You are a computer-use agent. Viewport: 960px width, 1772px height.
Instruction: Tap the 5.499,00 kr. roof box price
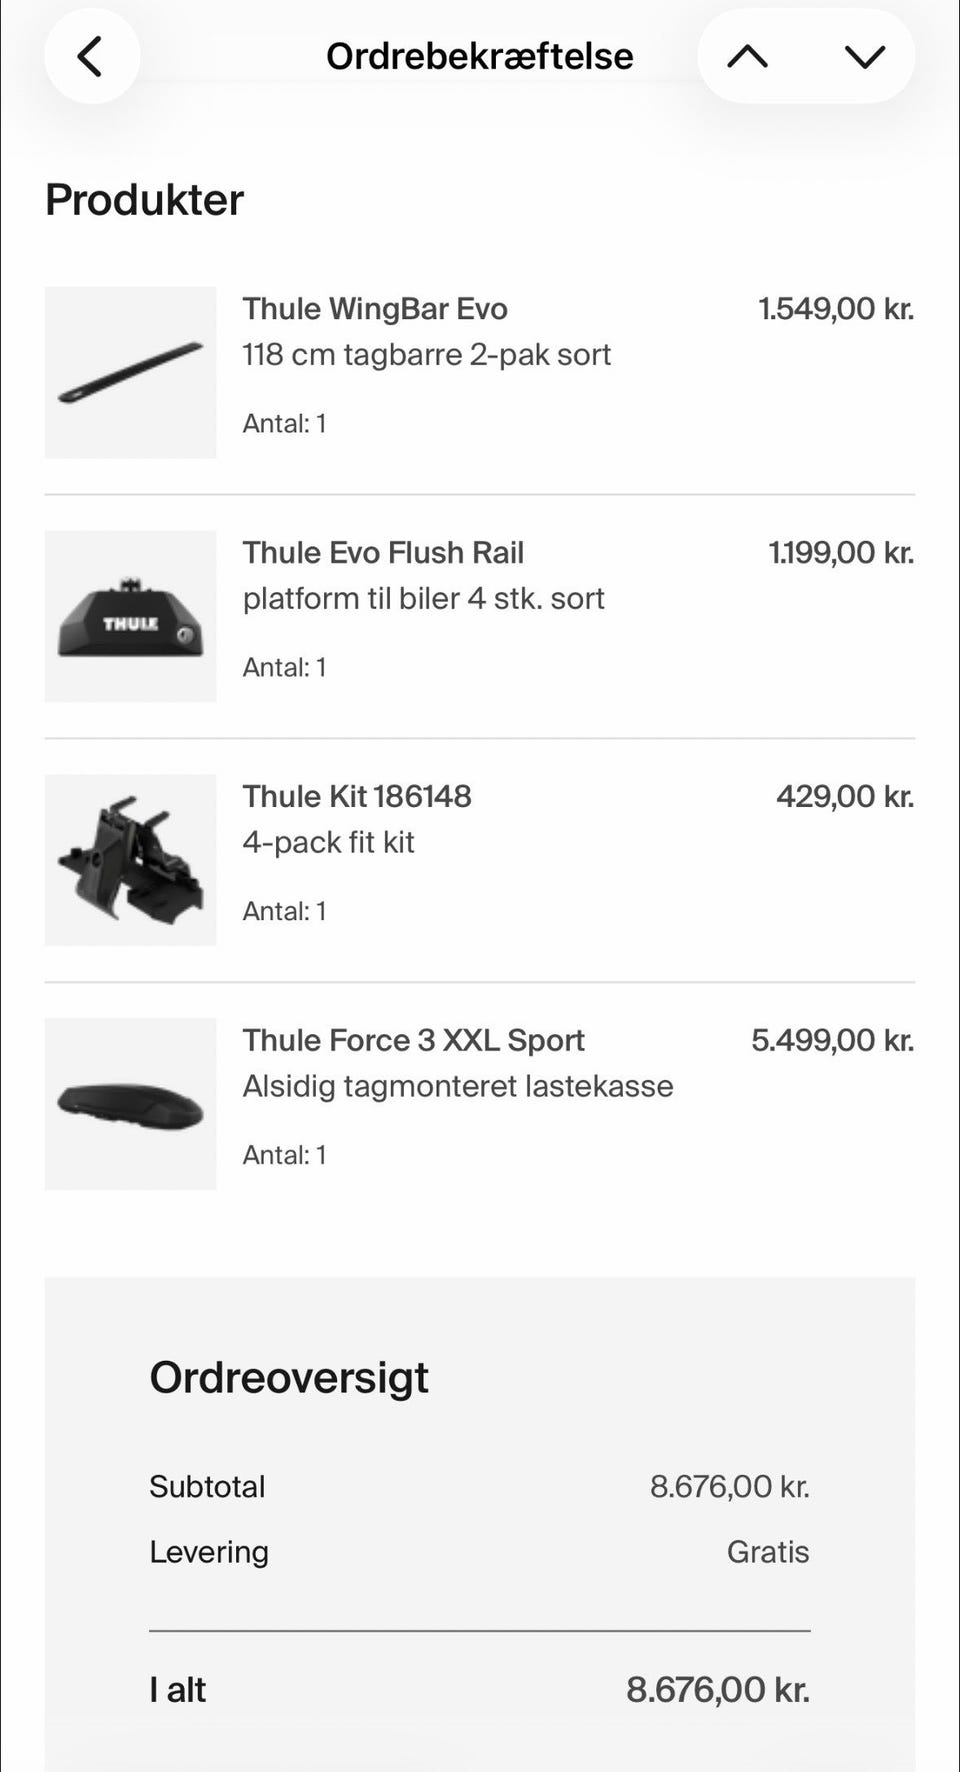832,1041
